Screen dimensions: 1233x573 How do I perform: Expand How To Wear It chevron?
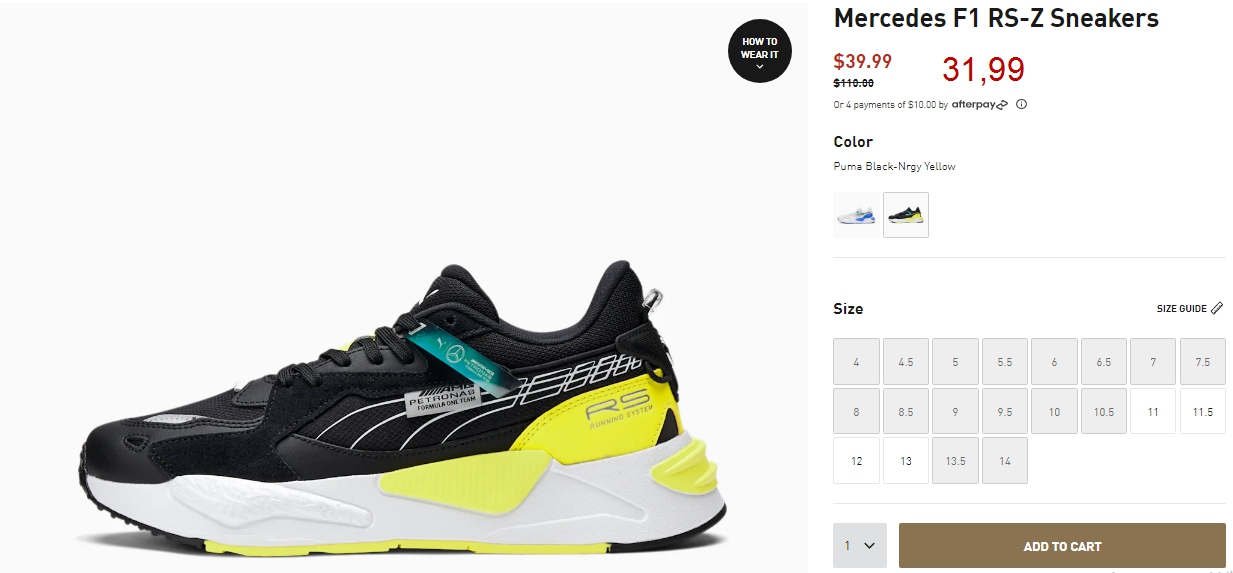760,67
